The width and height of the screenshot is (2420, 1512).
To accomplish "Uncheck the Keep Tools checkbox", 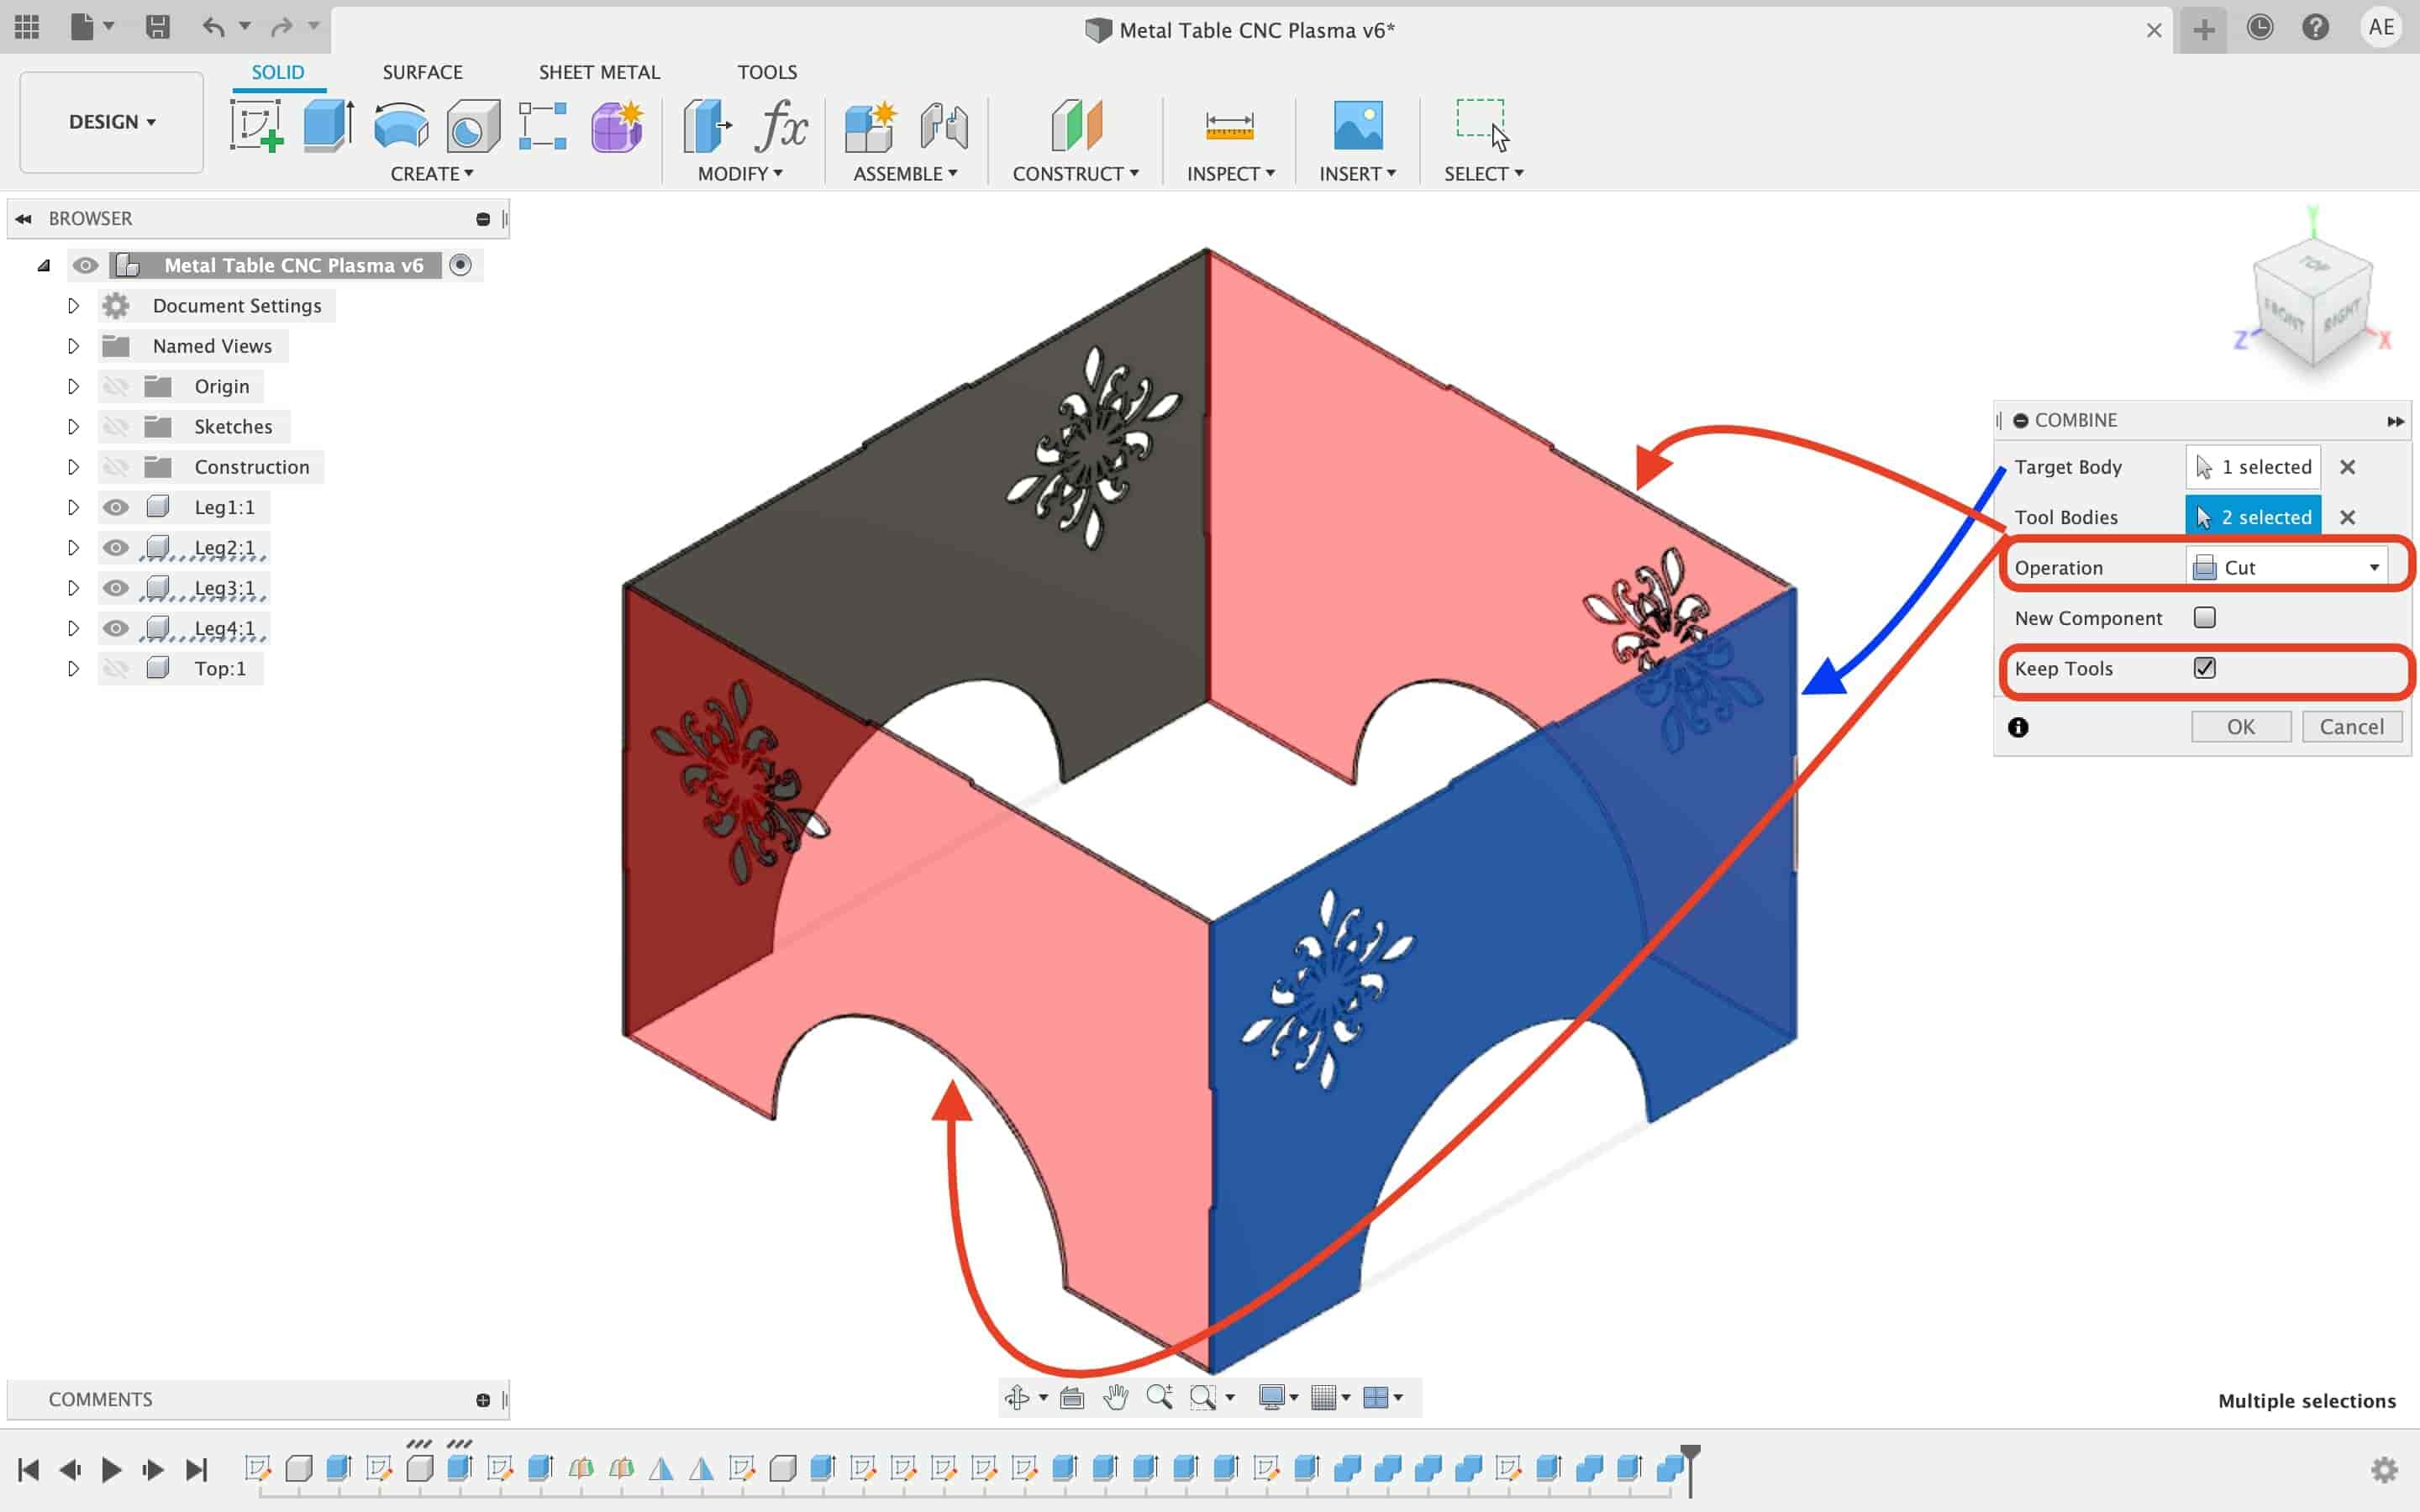I will pos(2204,668).
